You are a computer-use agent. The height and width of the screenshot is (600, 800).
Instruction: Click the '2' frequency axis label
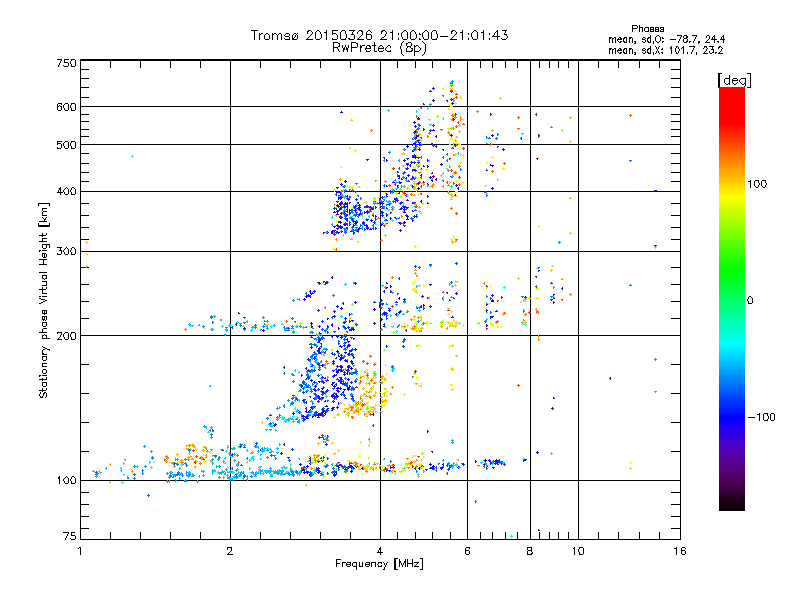[x=230, y=551]
